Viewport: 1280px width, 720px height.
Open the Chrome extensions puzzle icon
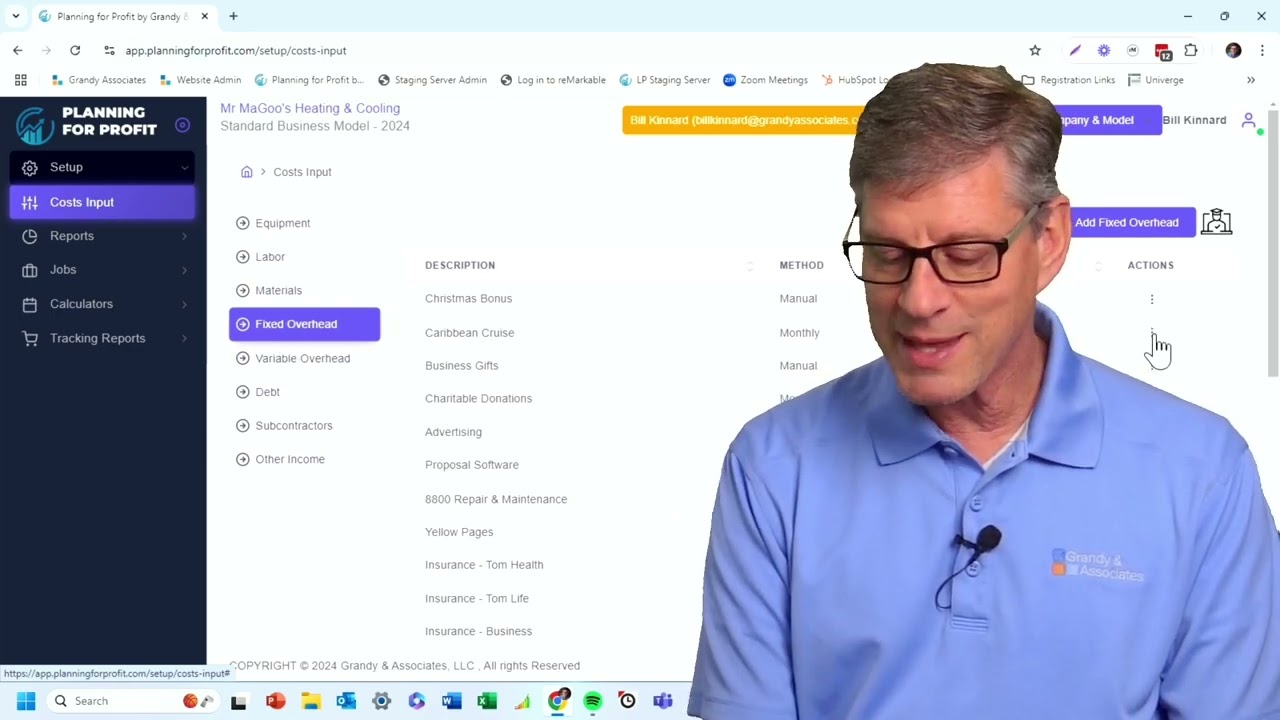click(1191, 50)
